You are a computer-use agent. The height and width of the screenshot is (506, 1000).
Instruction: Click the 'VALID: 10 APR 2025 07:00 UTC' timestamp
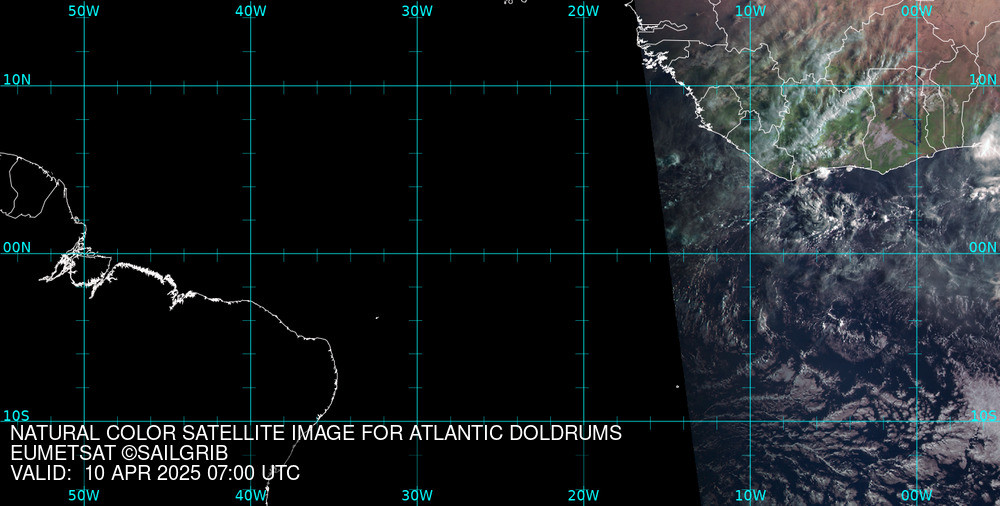155,473
